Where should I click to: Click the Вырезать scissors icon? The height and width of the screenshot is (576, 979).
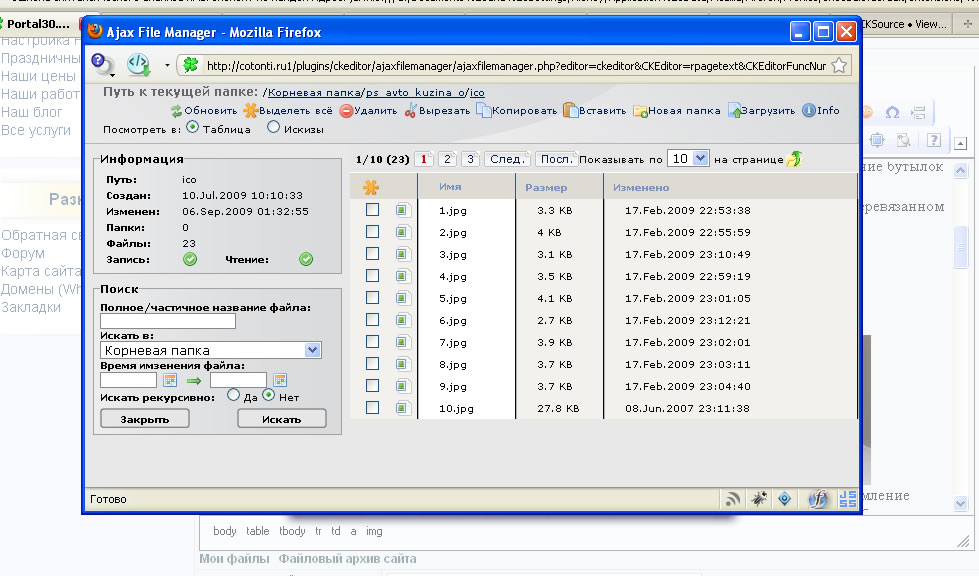pyautogui.click(x=410, y=111)
